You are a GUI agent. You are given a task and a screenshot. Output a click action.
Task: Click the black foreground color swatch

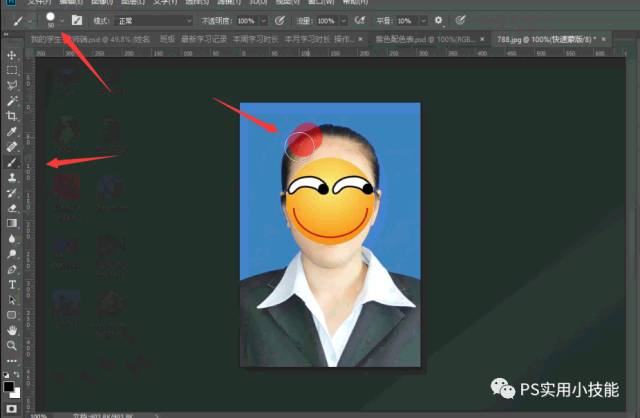coord(8,386)
